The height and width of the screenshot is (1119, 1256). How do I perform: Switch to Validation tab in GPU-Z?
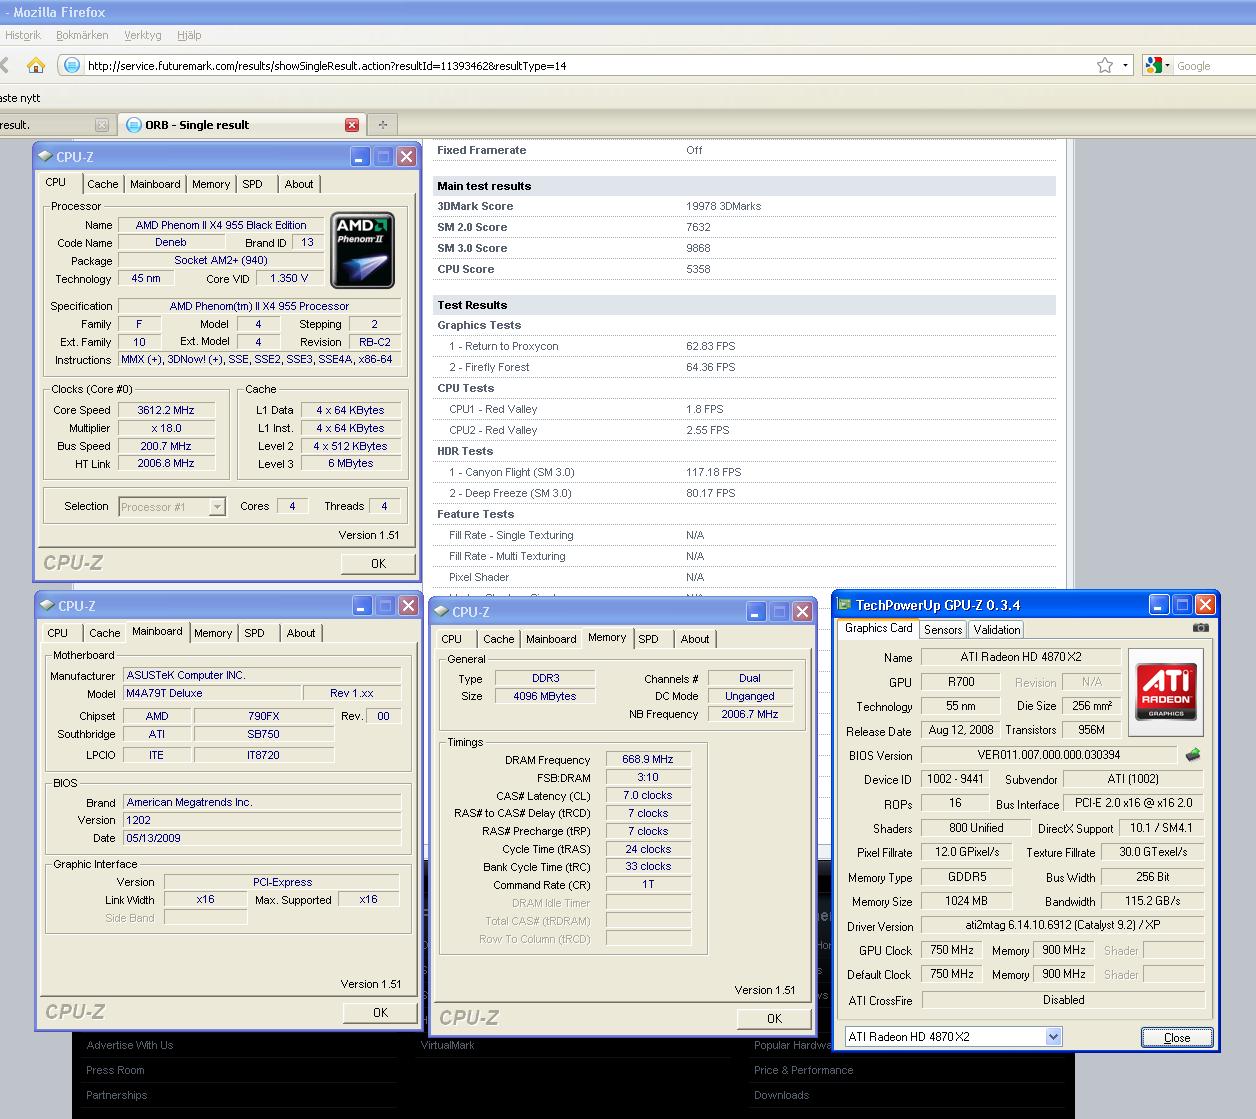[x=997, y=629]
